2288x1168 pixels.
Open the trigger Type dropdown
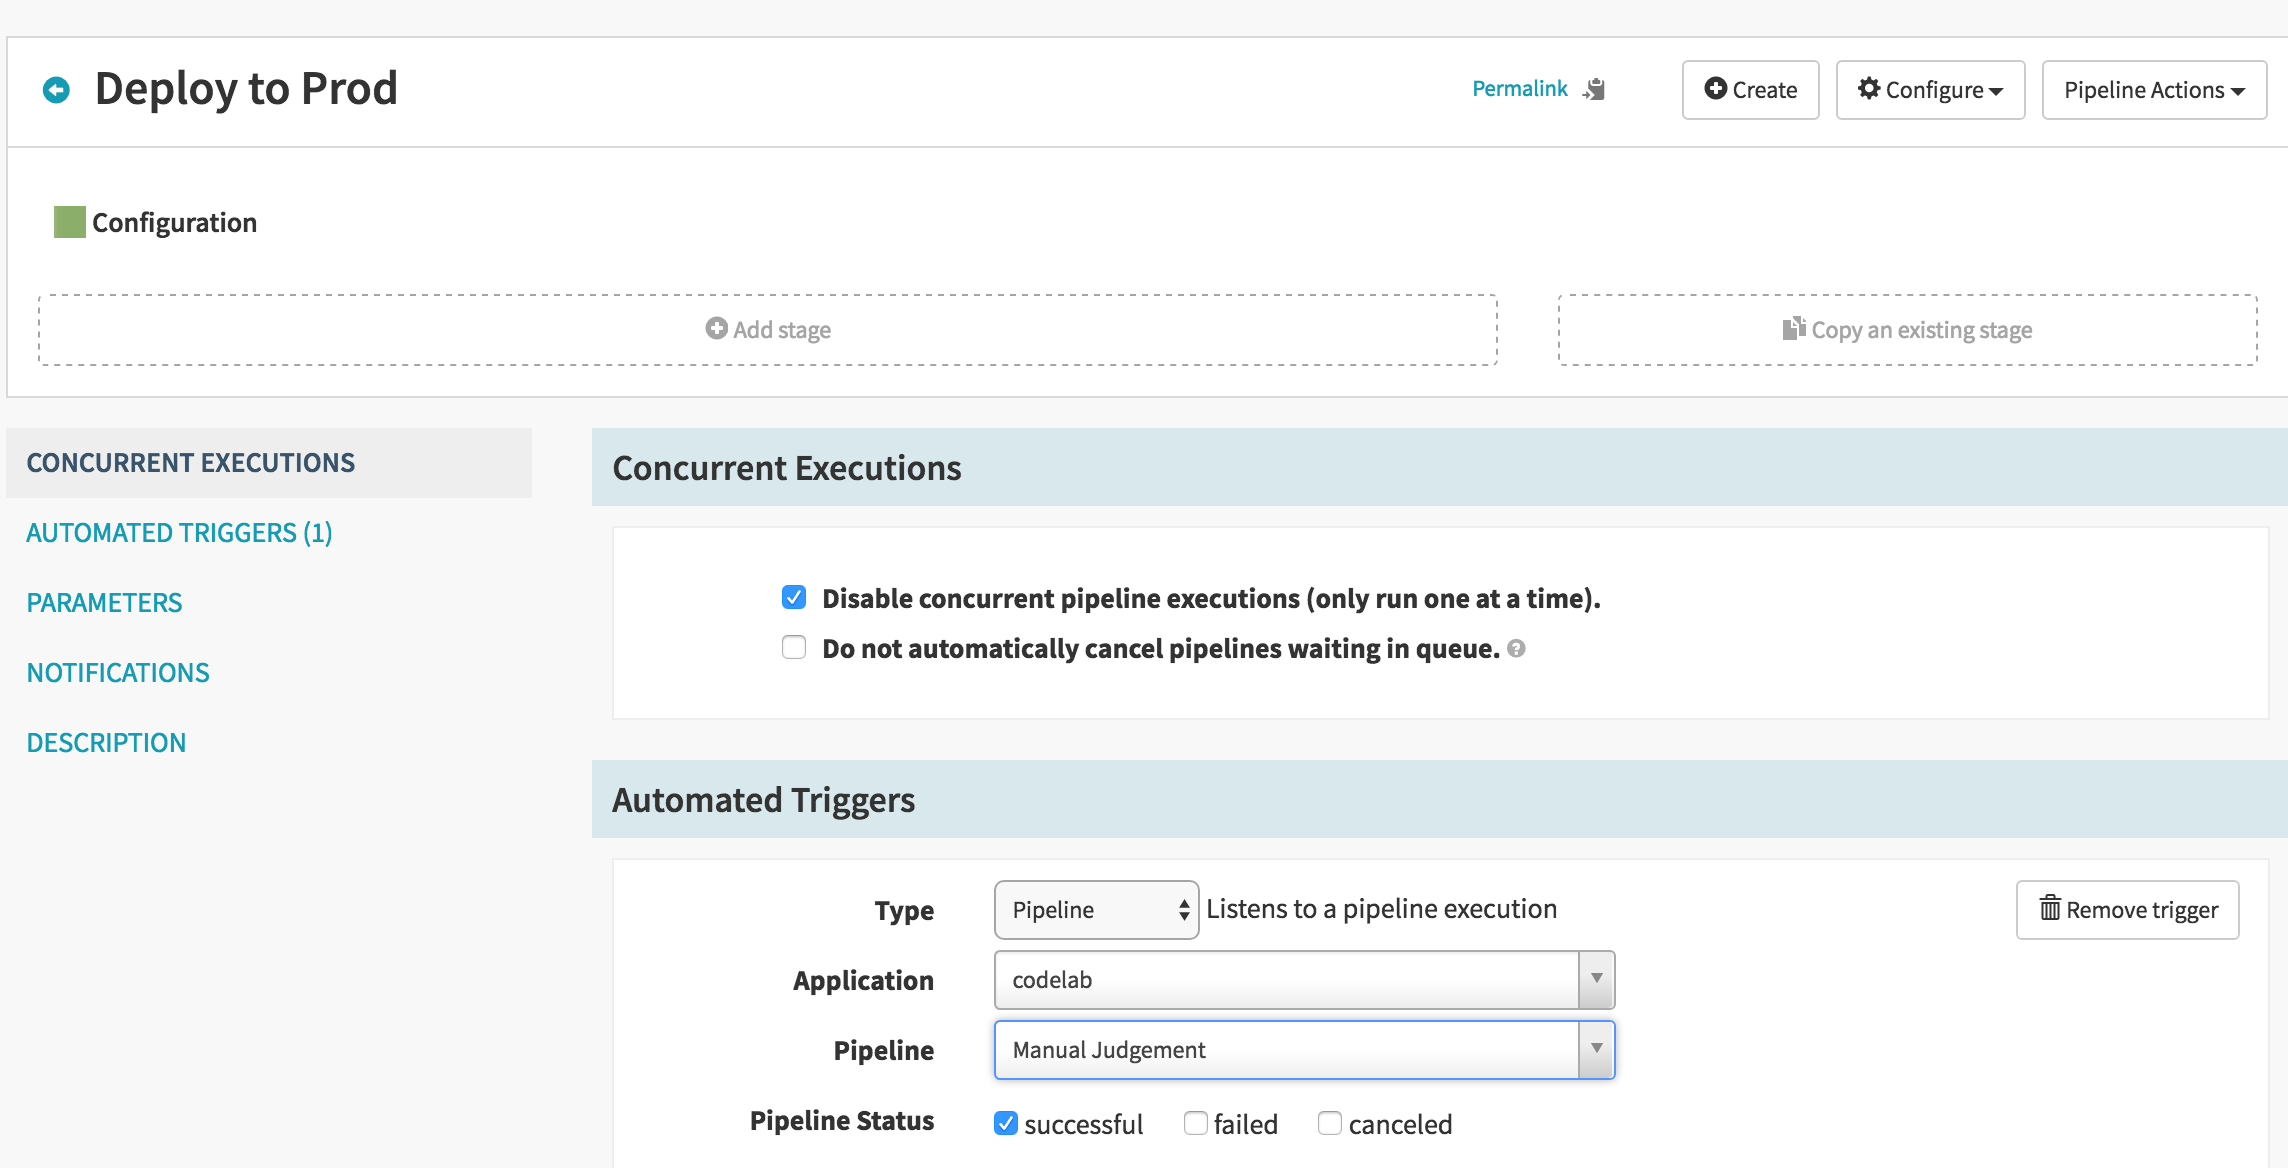click(1097, 909)
